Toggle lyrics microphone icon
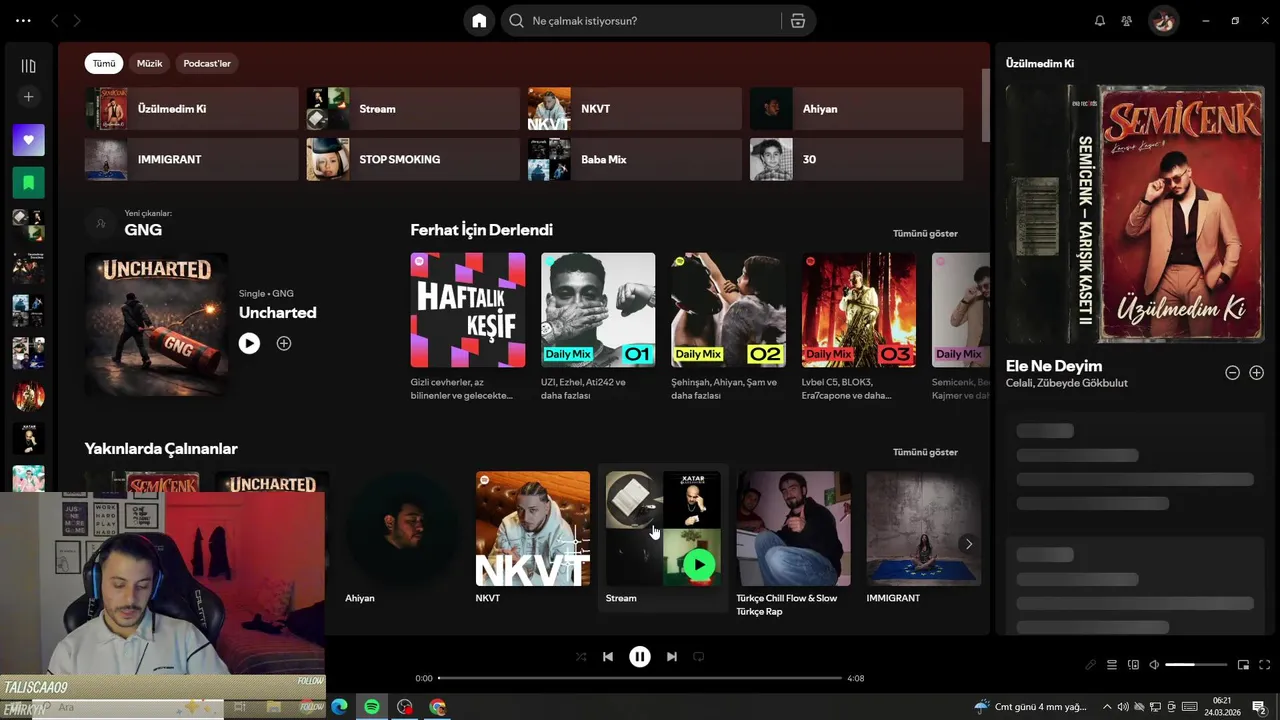The width and height of the screenshot is (1280, 720). coord(1091,665)
